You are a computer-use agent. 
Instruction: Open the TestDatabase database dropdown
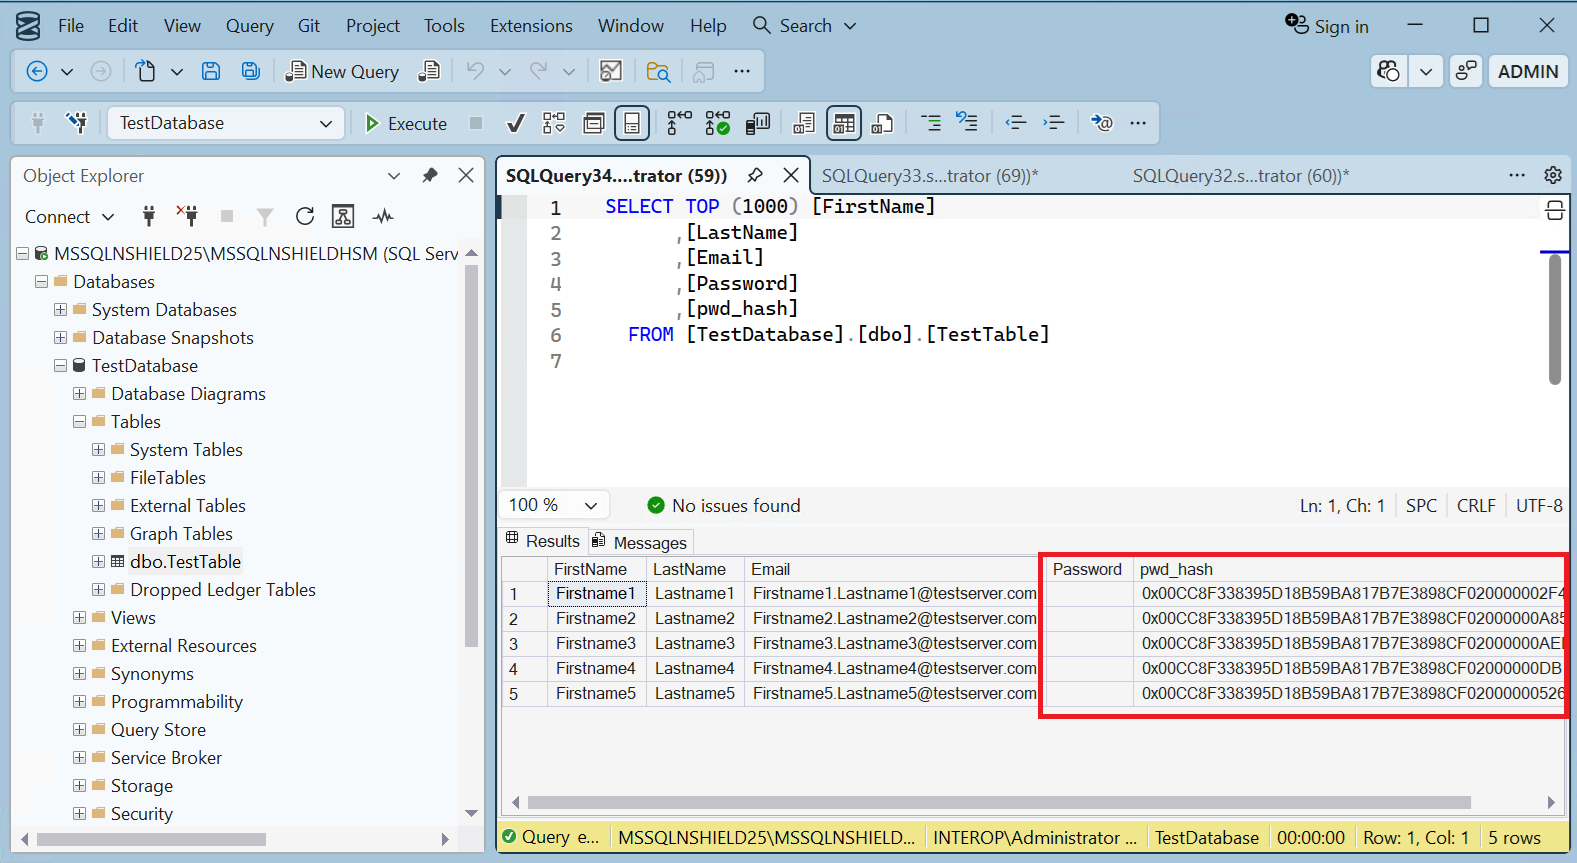tap(226, 123)
